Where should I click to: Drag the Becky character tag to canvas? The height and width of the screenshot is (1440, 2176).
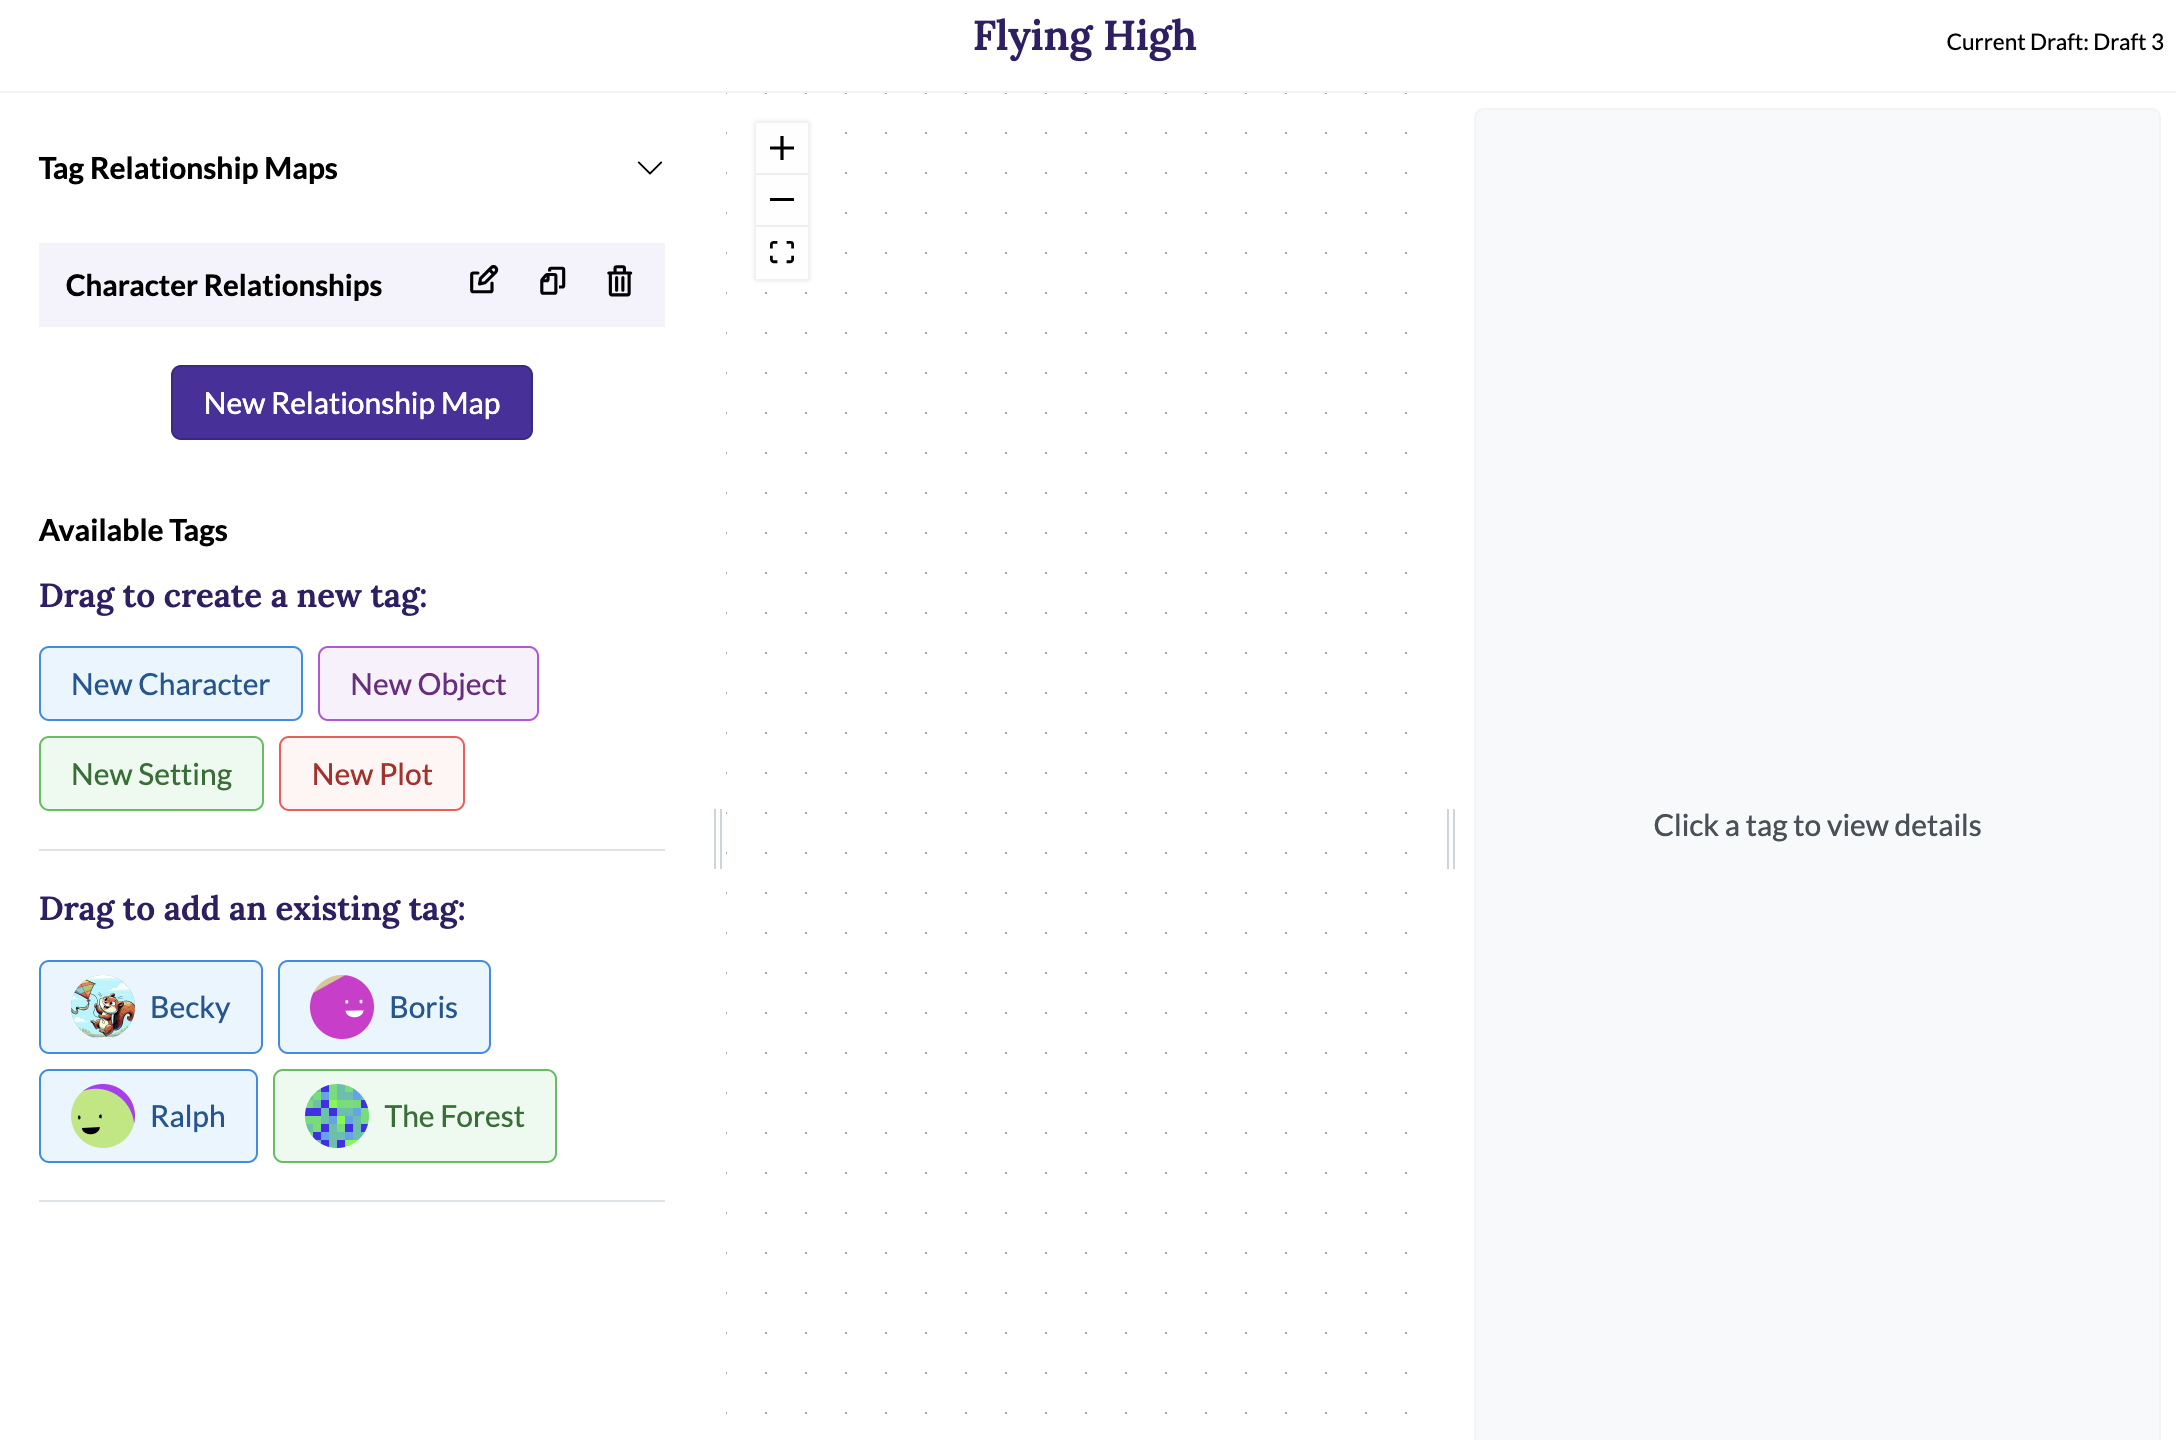coord(148,1004)
